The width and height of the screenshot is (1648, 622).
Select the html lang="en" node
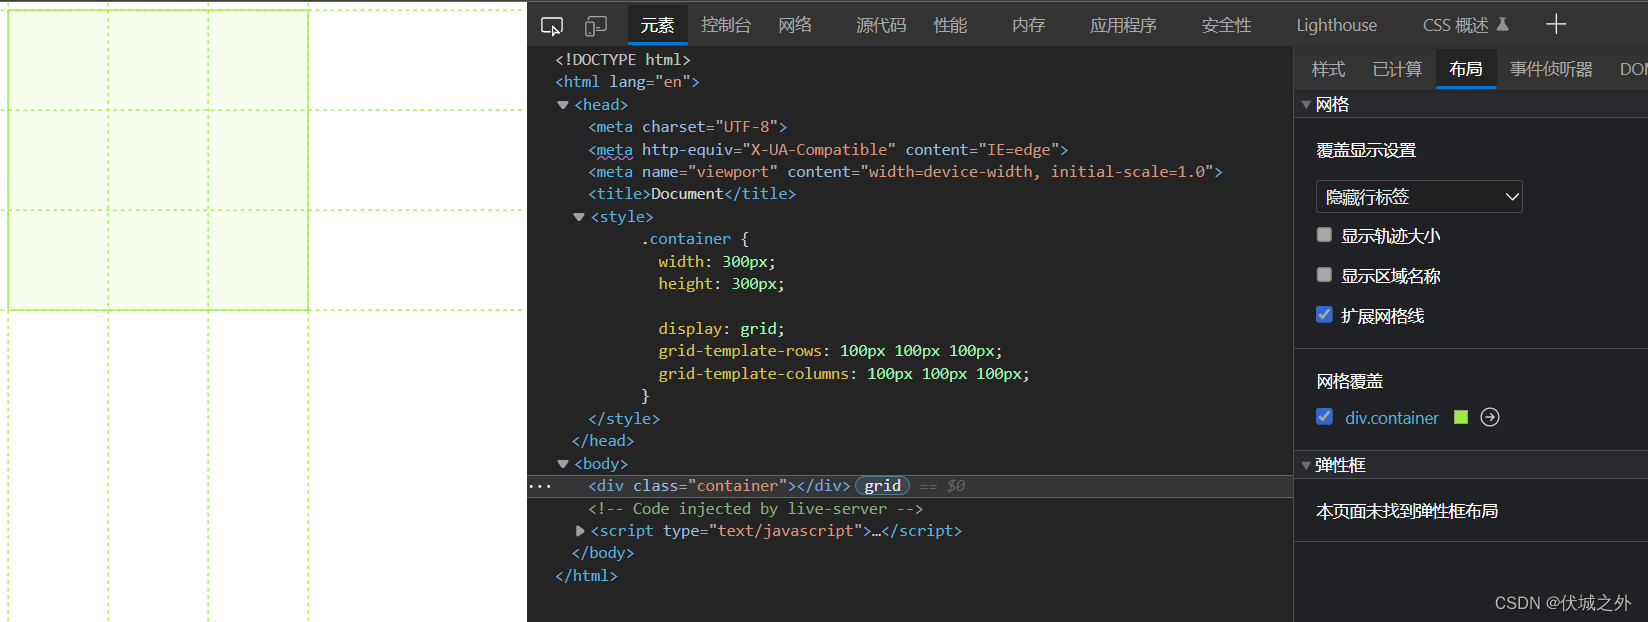pos(627,82)
